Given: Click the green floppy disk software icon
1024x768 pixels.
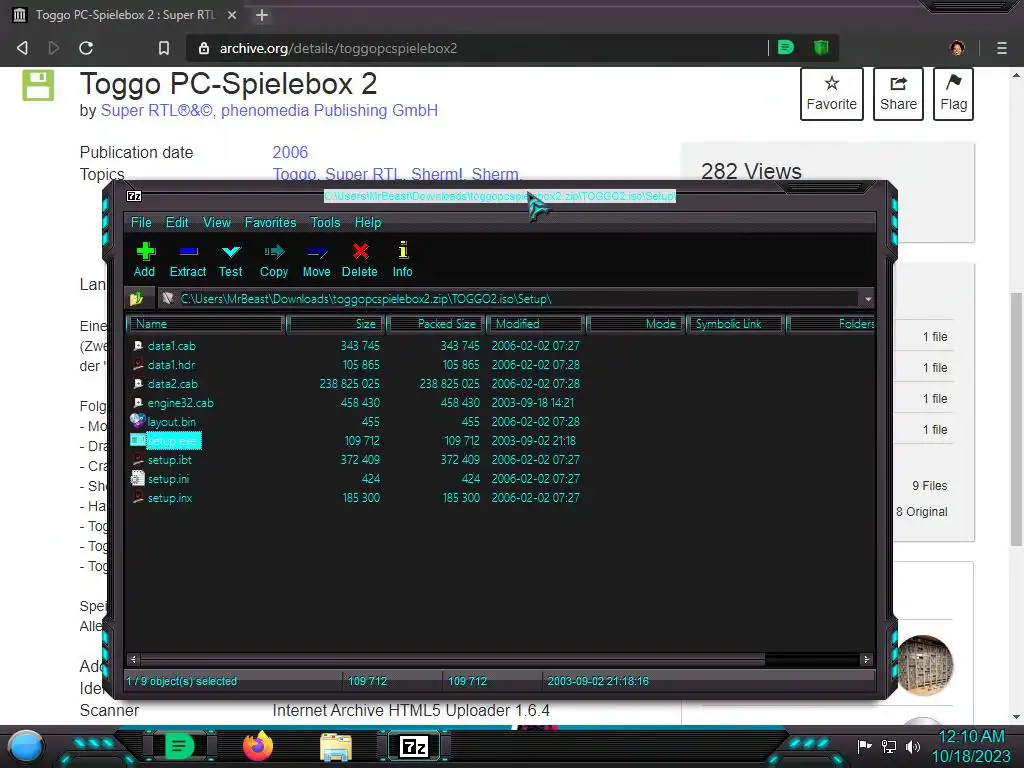Looking at the screenshot, I should click(38, 85).
